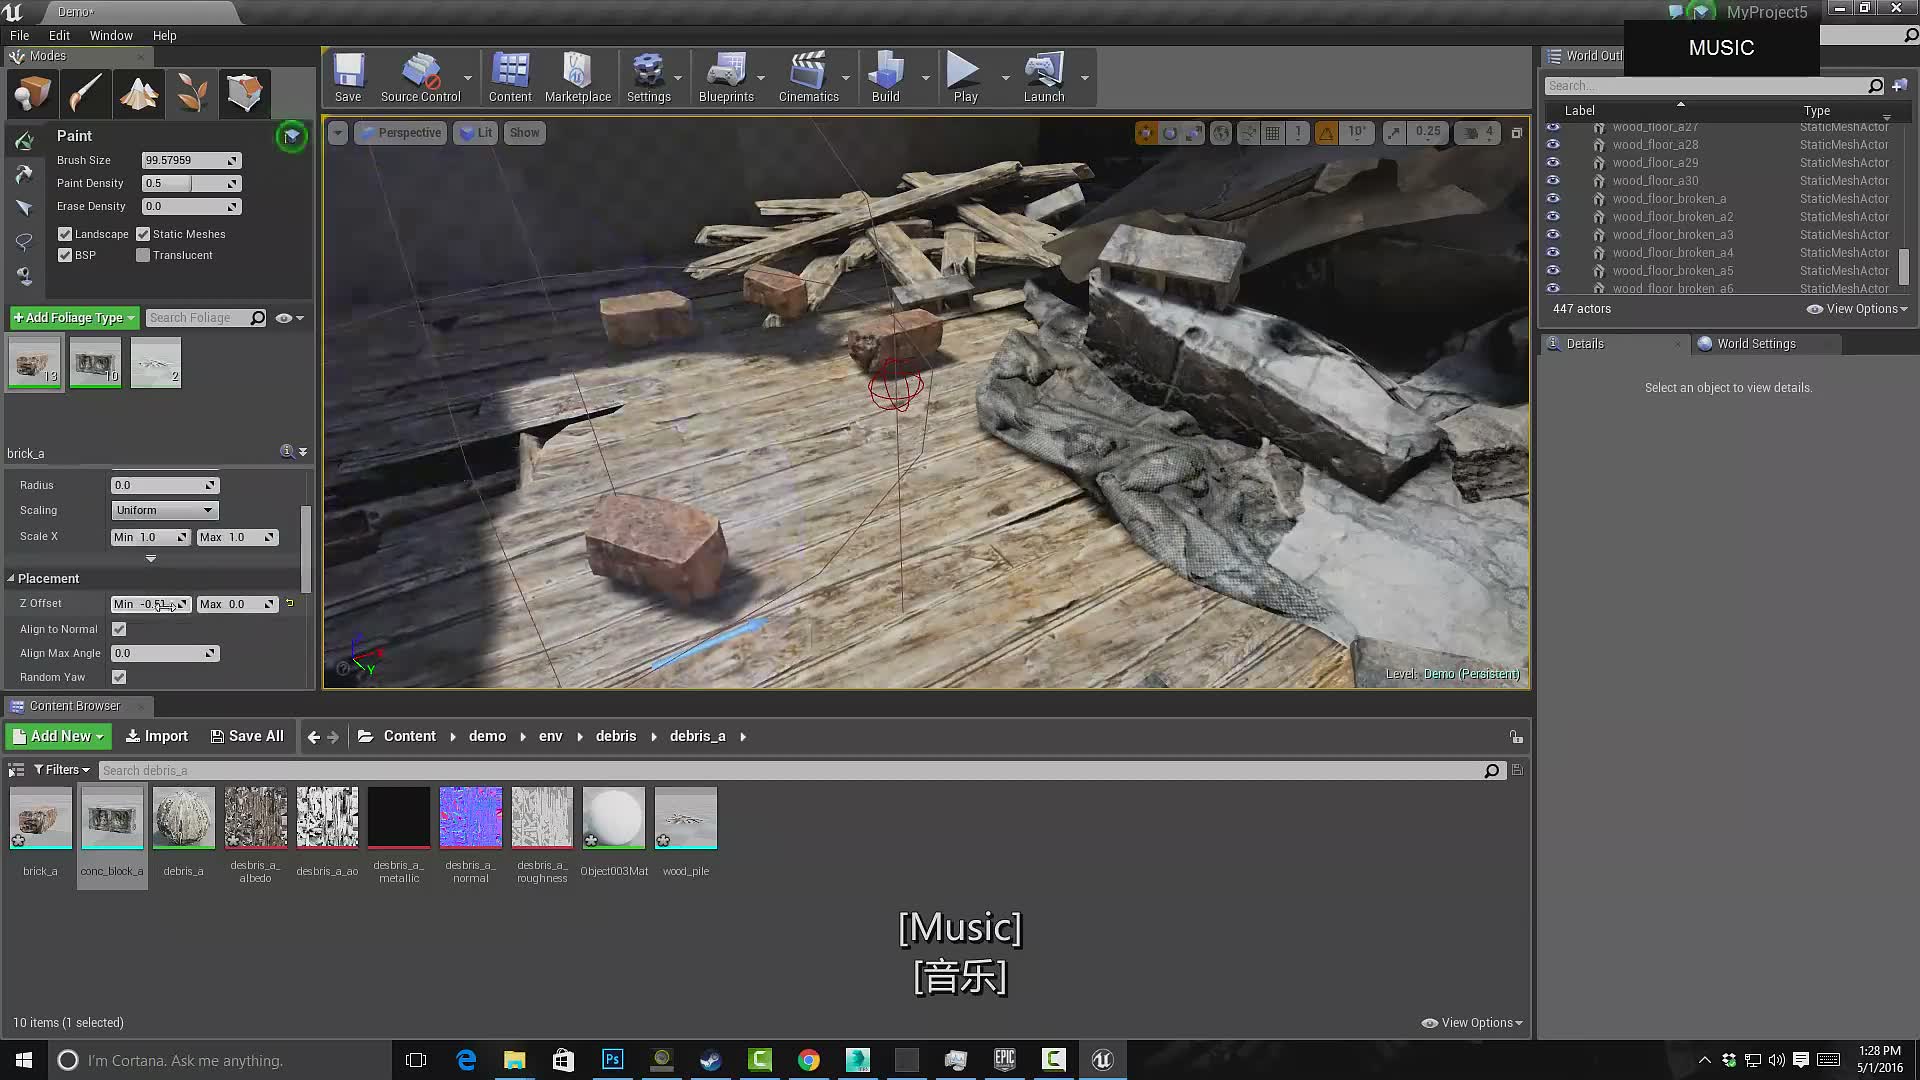Open the Cinematics toolbar button
This screenshot has height=1080, width=1920.
[808, 78]
